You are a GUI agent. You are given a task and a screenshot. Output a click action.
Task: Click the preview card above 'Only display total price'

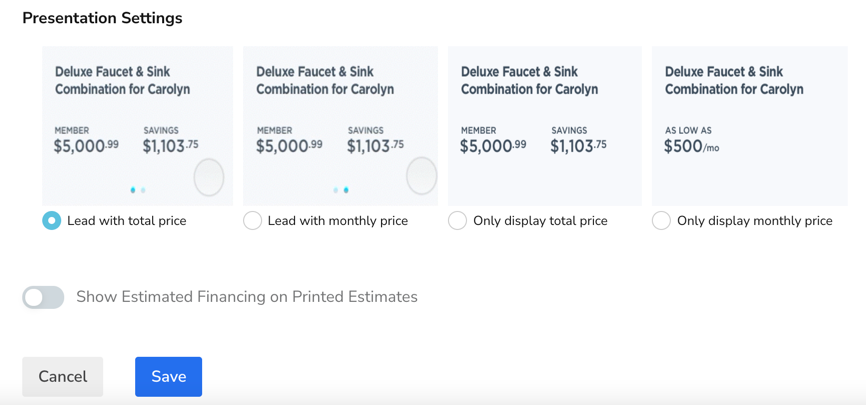tap(544, 125)
